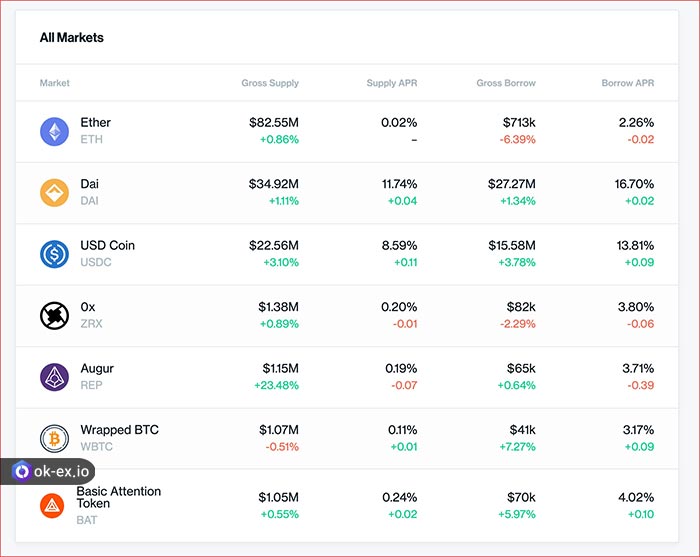This screenshot has height=557, width=700.
Task: Click the 2.26% borrow APR value
Action: click(x=636, y=122)
